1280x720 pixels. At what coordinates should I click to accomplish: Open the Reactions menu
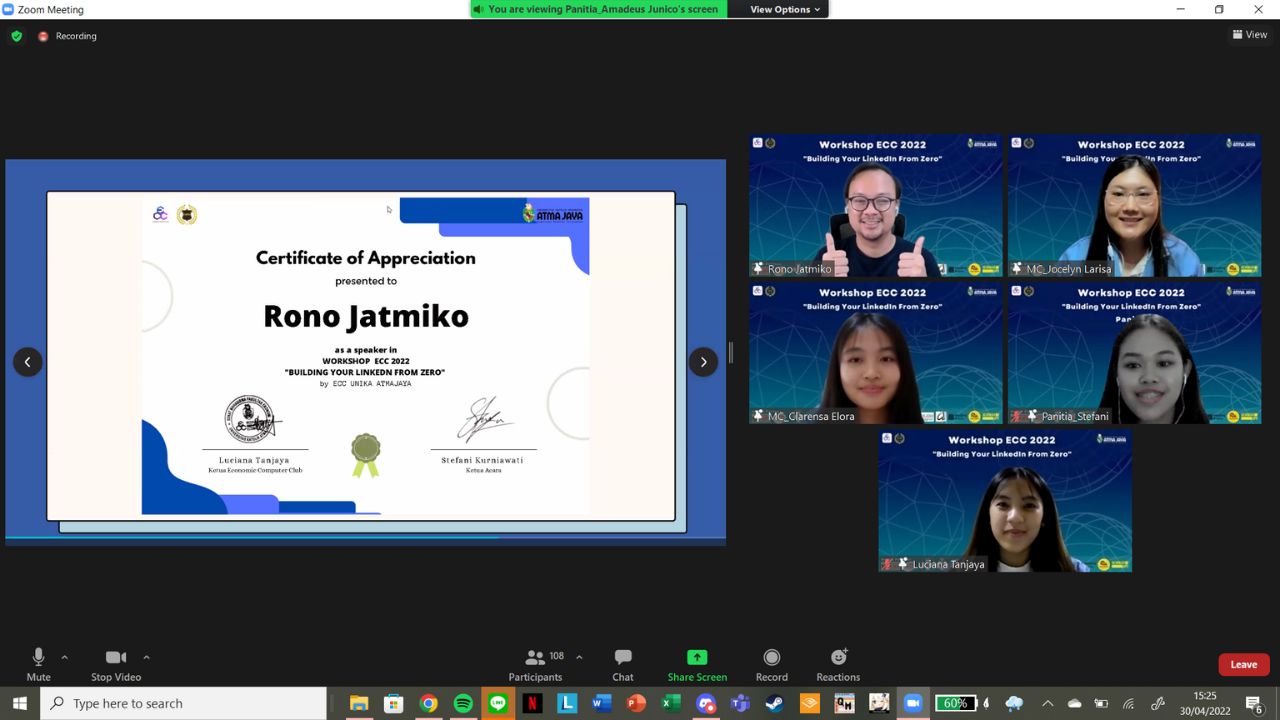838,665
